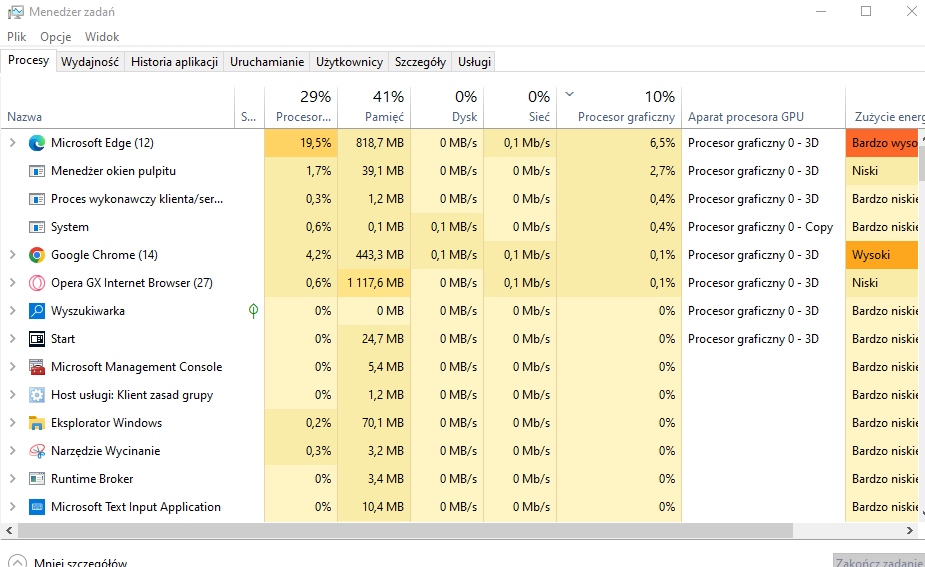
Task: Switch to the Szczegóły tab
Action: point(420,62)
